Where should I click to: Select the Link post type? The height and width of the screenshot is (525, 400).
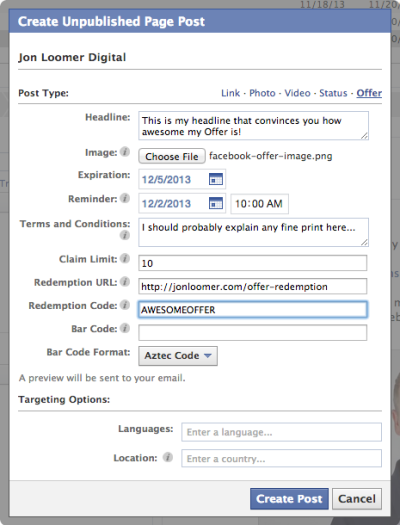pos(231,93)
